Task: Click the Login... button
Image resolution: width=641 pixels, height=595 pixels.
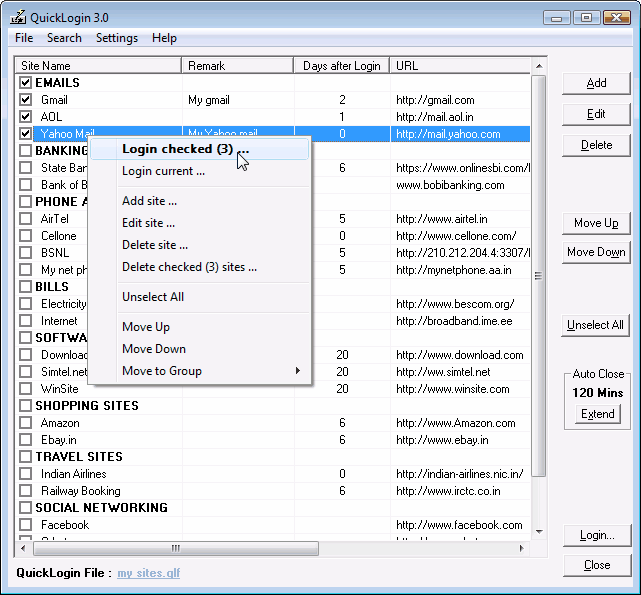Action: pos(597,536)
